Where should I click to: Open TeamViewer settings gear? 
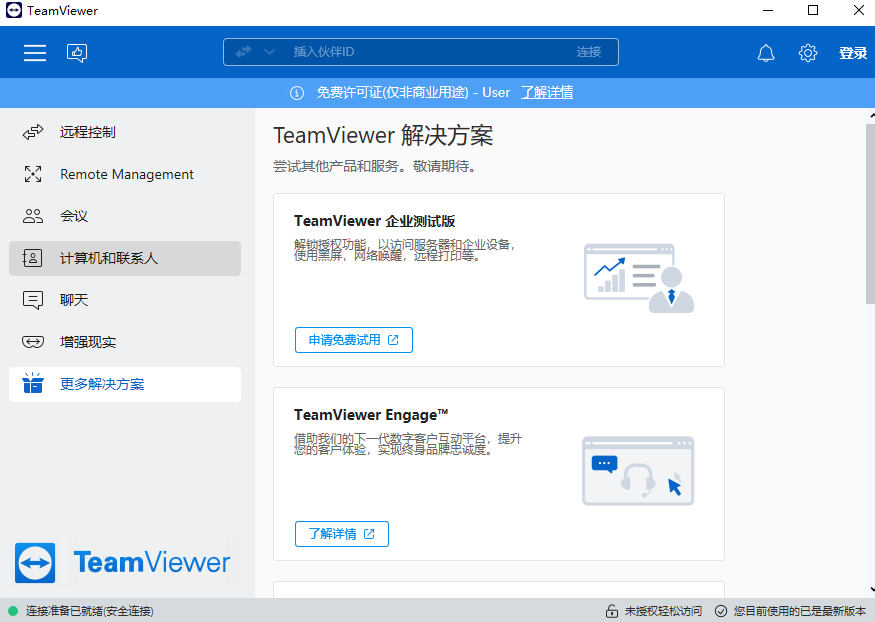pos(808,53)
